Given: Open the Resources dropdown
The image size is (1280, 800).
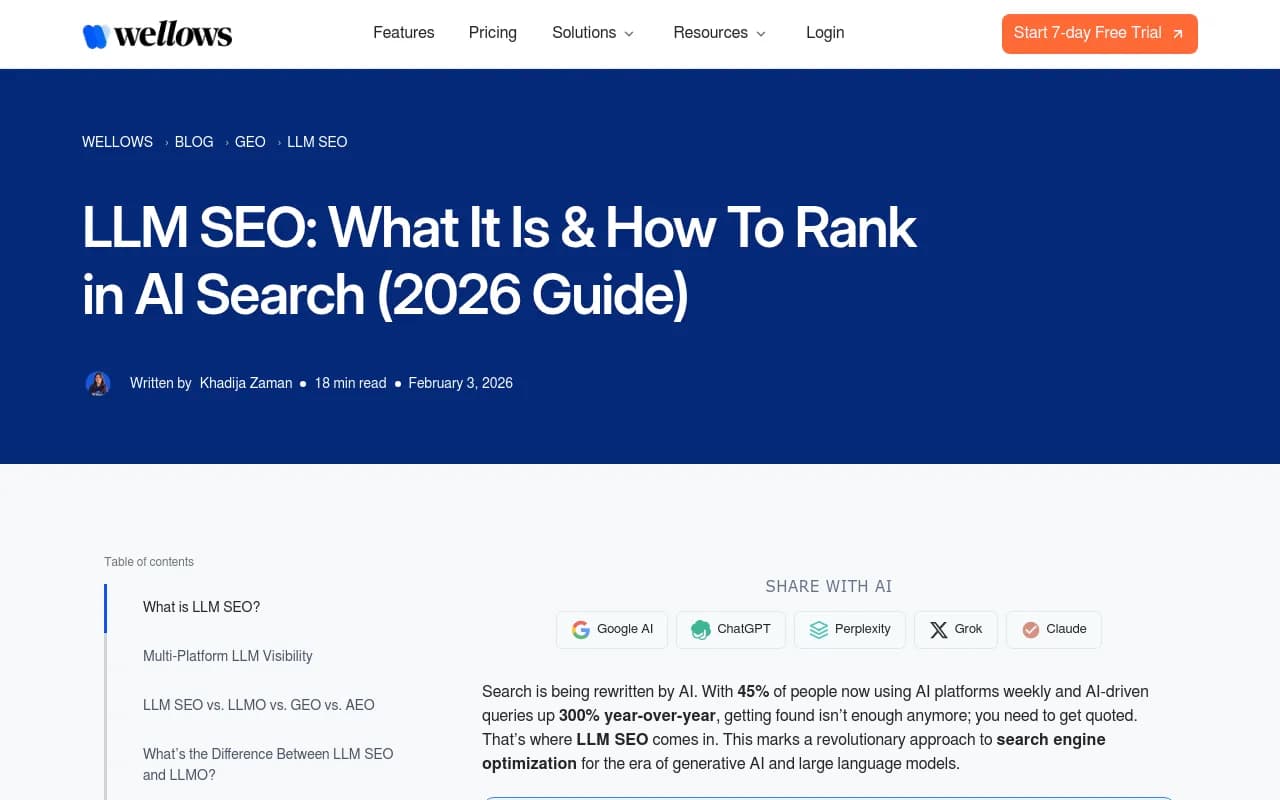Looking at the screenshot, I should click(719, 33).
